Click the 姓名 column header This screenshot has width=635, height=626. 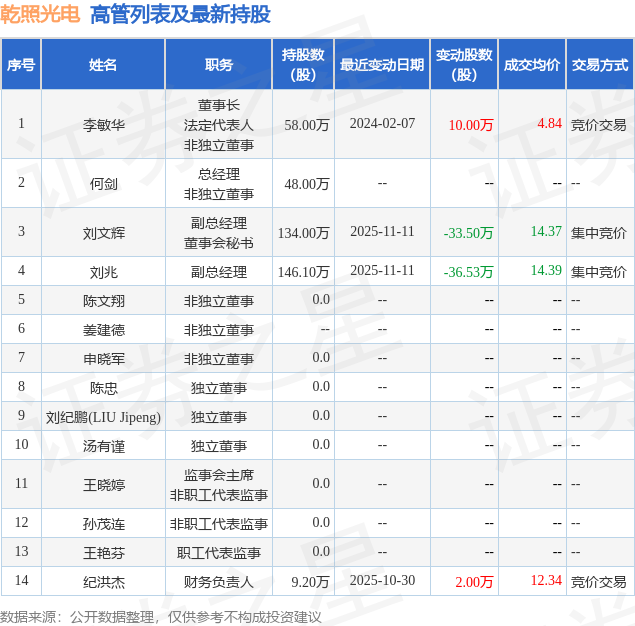[103, 64]
